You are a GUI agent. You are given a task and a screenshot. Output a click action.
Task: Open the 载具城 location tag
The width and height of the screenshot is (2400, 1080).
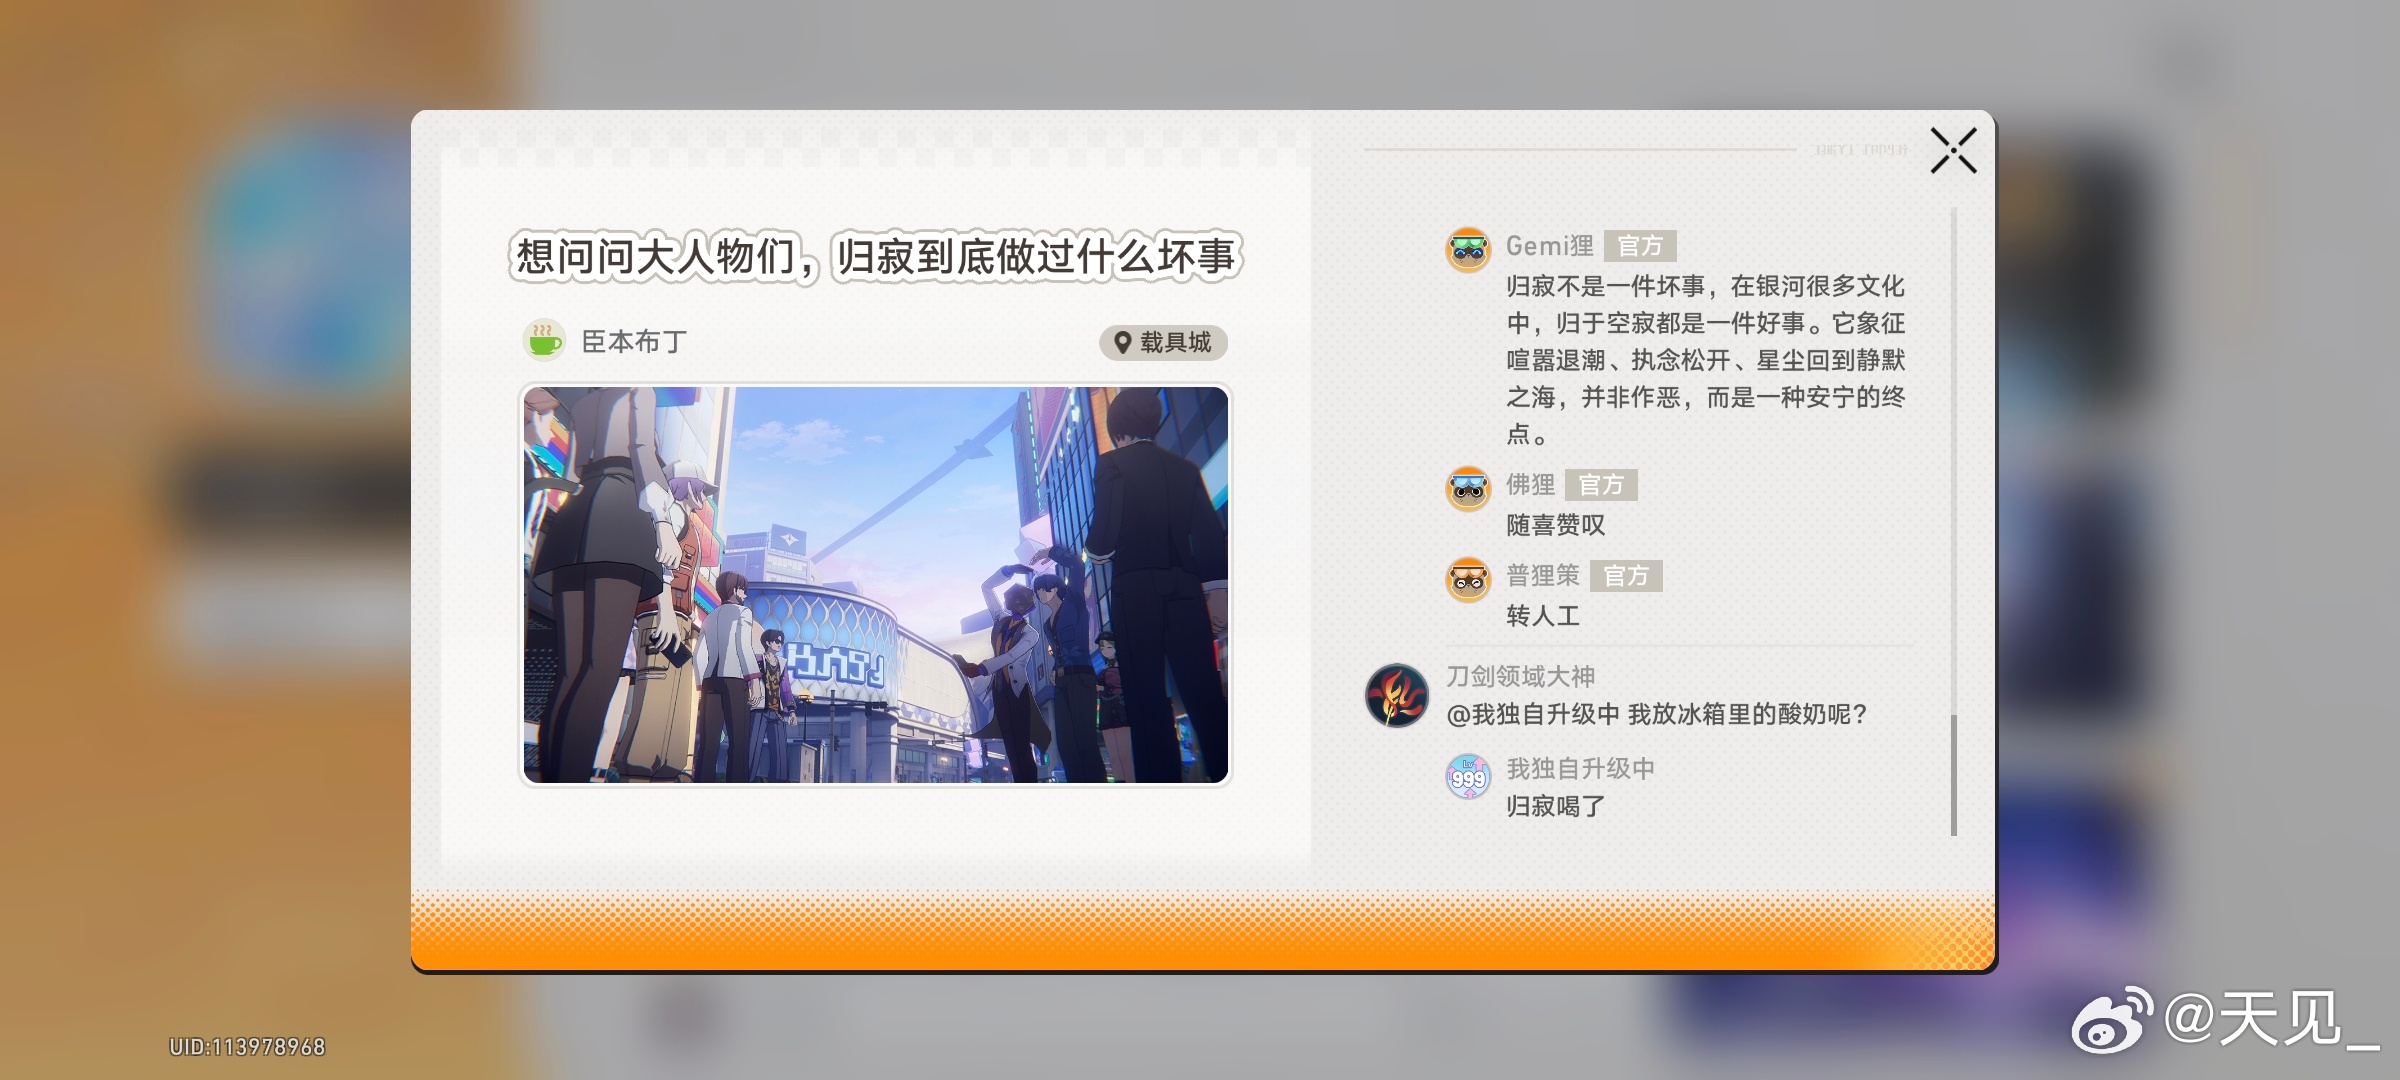[x=1163, y=342]
